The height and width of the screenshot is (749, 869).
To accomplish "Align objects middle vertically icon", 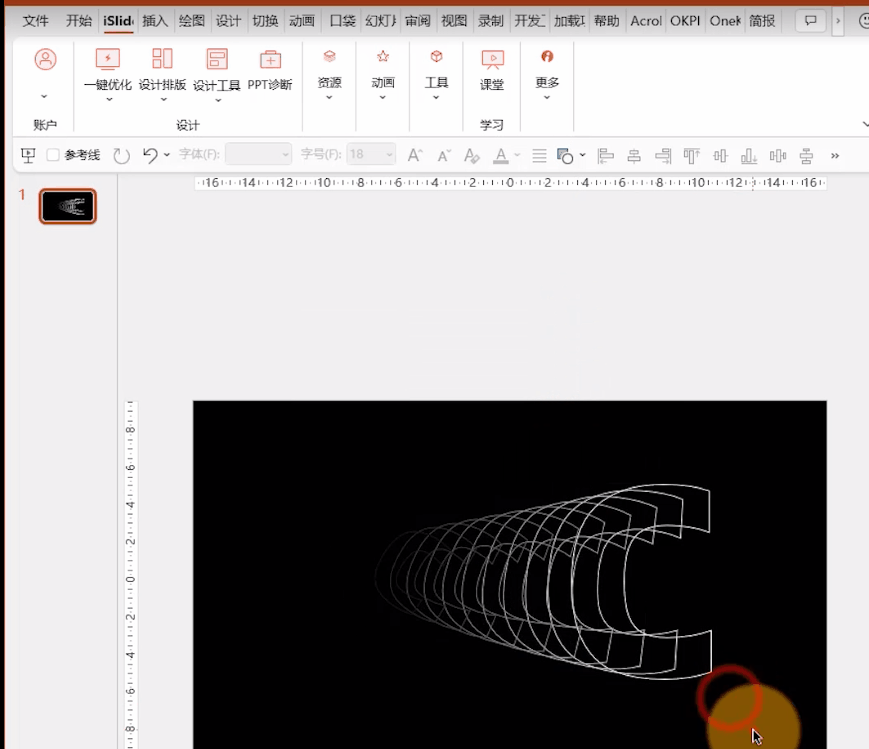I will [x=720, y=156].
